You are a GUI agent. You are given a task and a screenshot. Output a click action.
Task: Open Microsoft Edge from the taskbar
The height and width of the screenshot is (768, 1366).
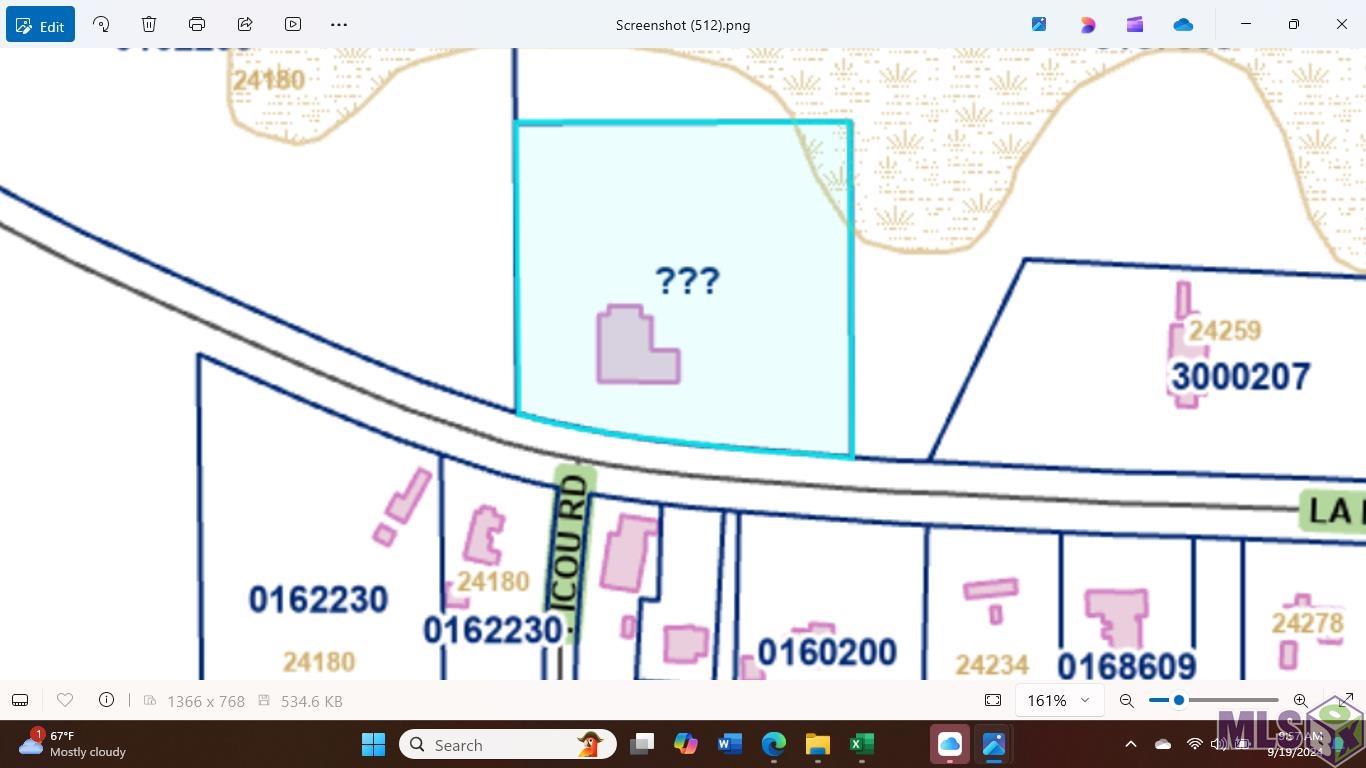(774, 744)
